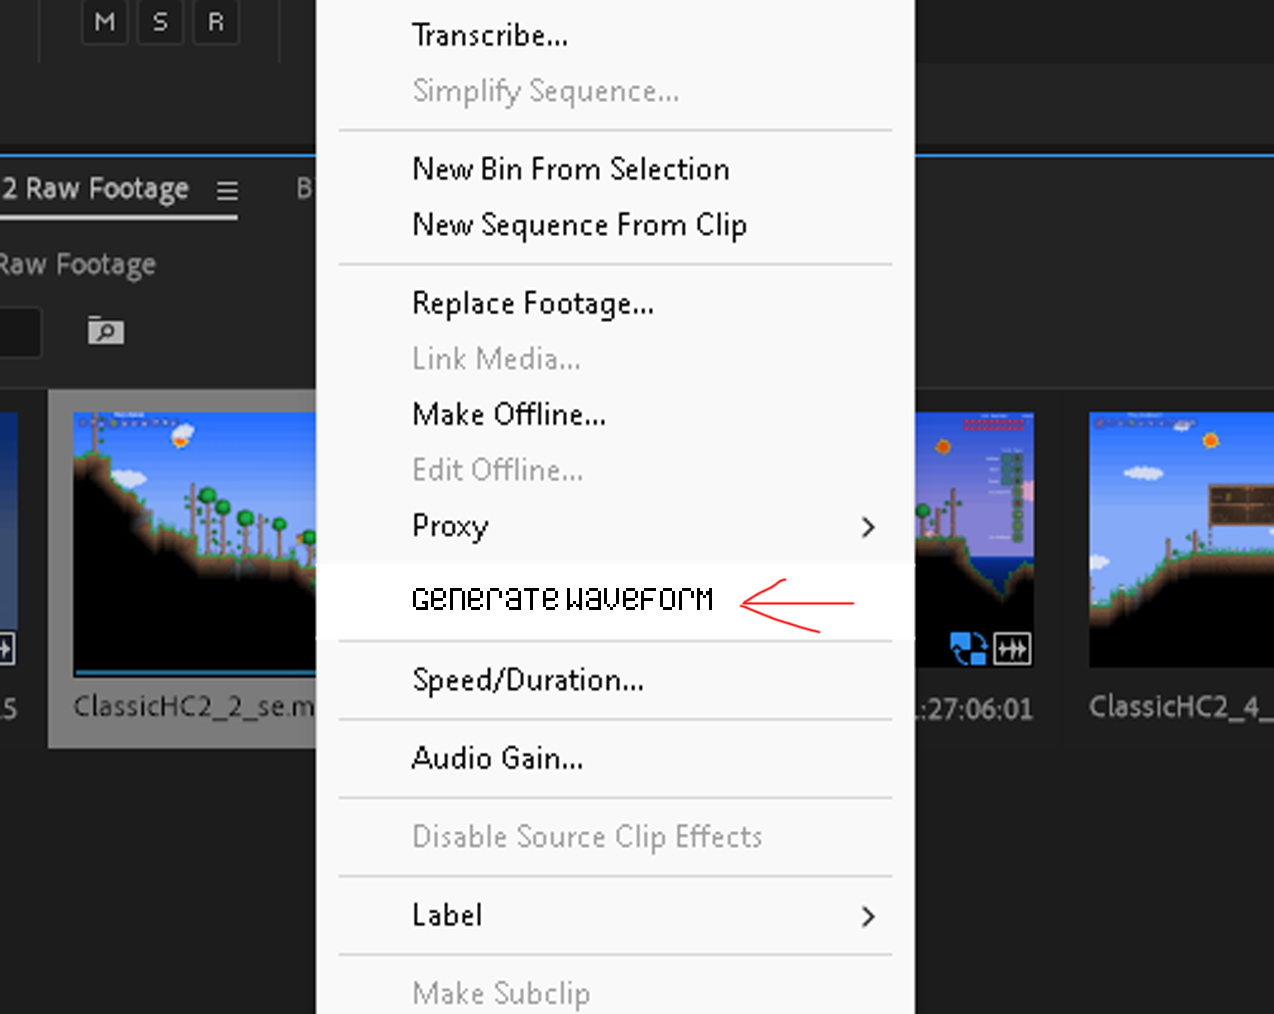Choose New Sequence From Clip
Image resolution: width=1274 pixels, height=1014 pixels.
579,225
